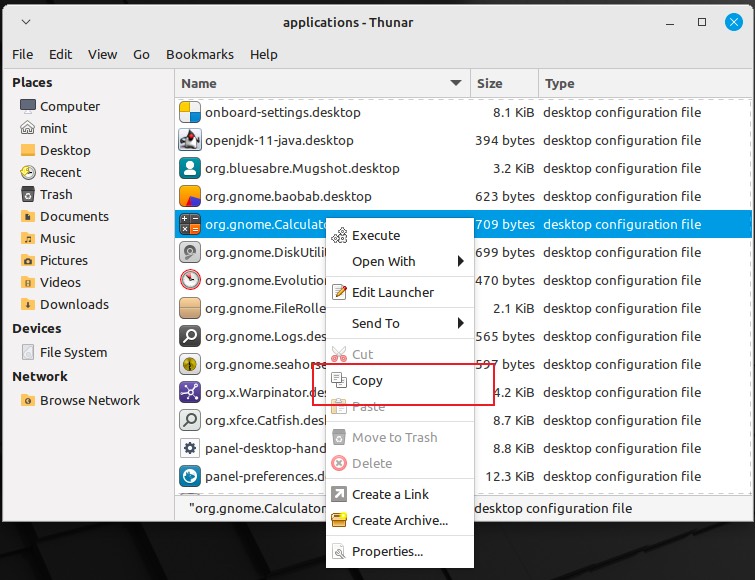Open Pictures folder in sidebar

tap(64, 260)
